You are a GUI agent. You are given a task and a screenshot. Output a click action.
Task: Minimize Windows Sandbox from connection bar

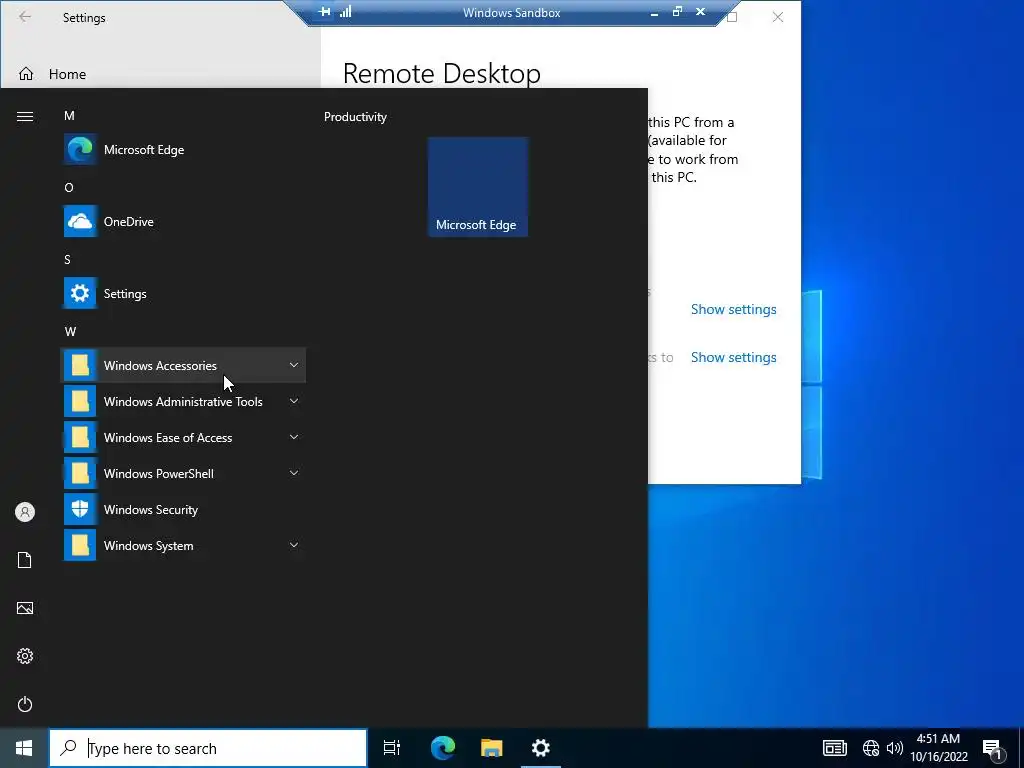[654, 12]
